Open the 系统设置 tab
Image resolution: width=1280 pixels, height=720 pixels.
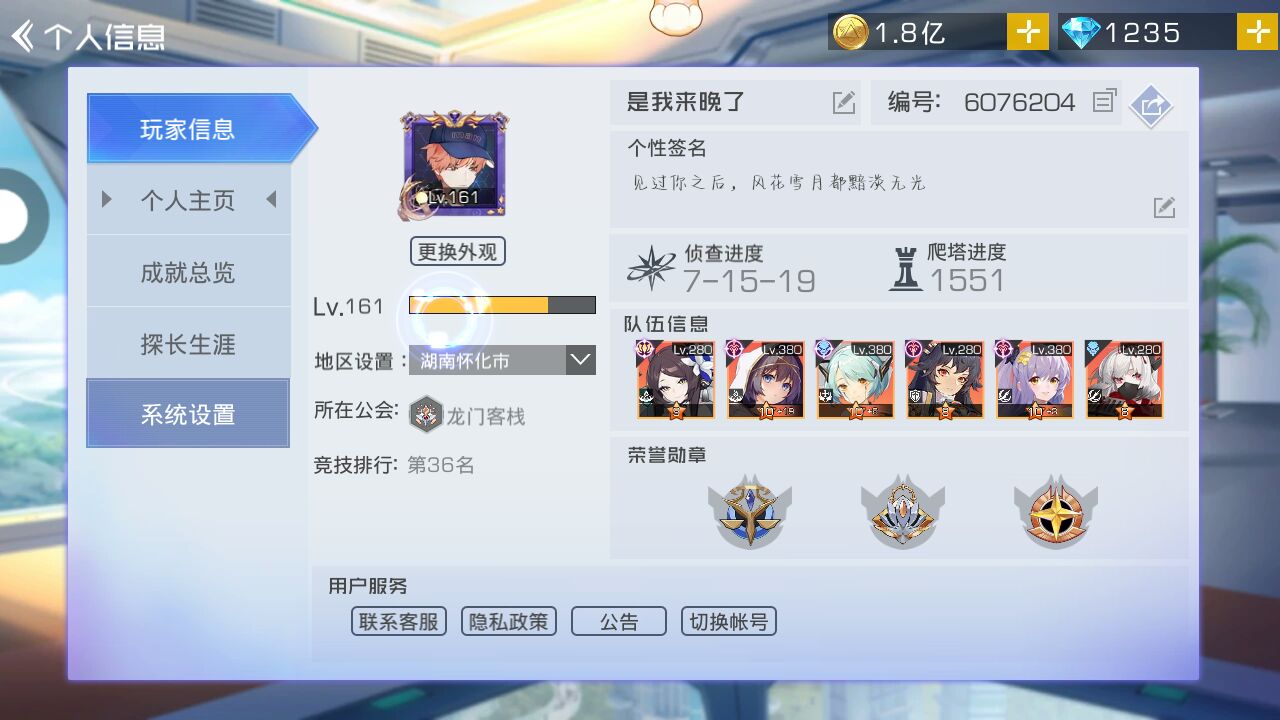pos(188,413)
